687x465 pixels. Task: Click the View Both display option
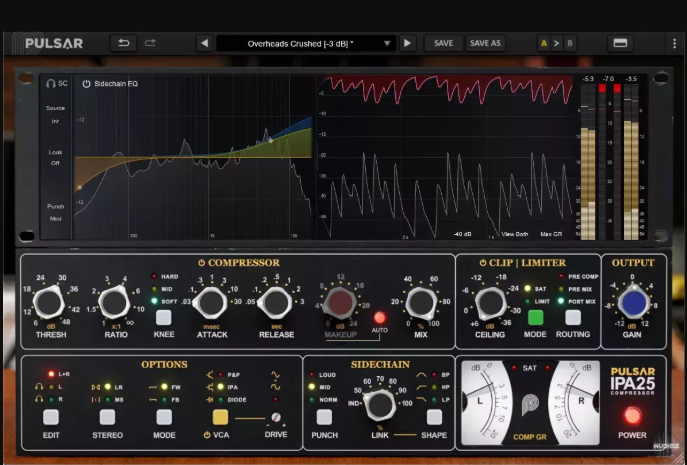(x=514, y=234)
